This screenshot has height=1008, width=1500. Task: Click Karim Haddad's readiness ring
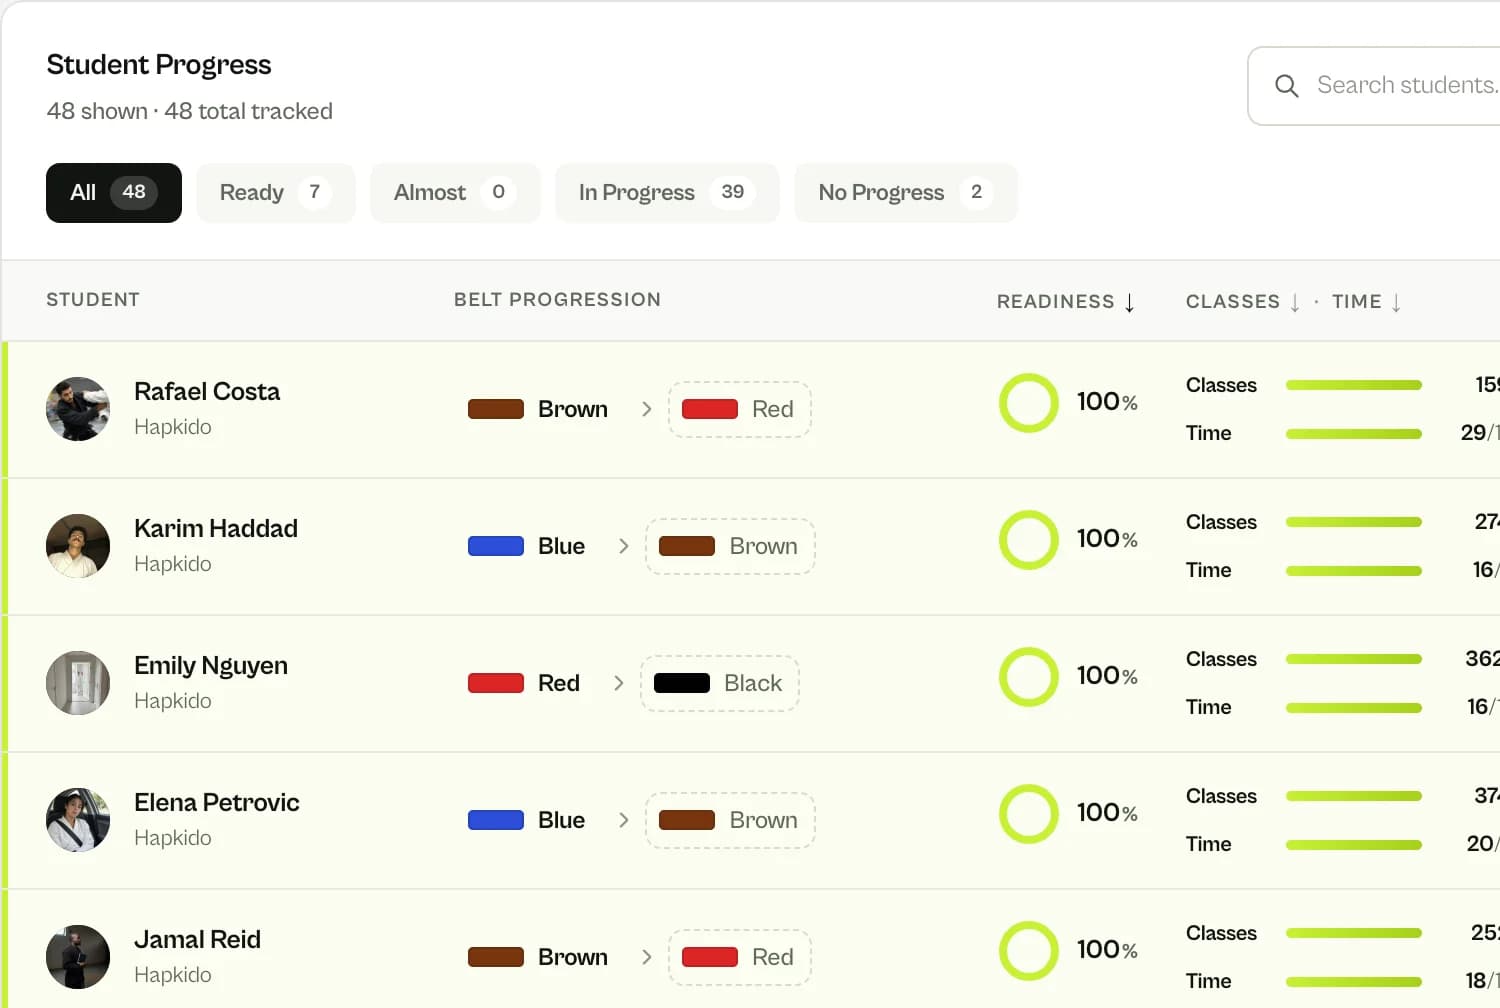click(1029, 540)
